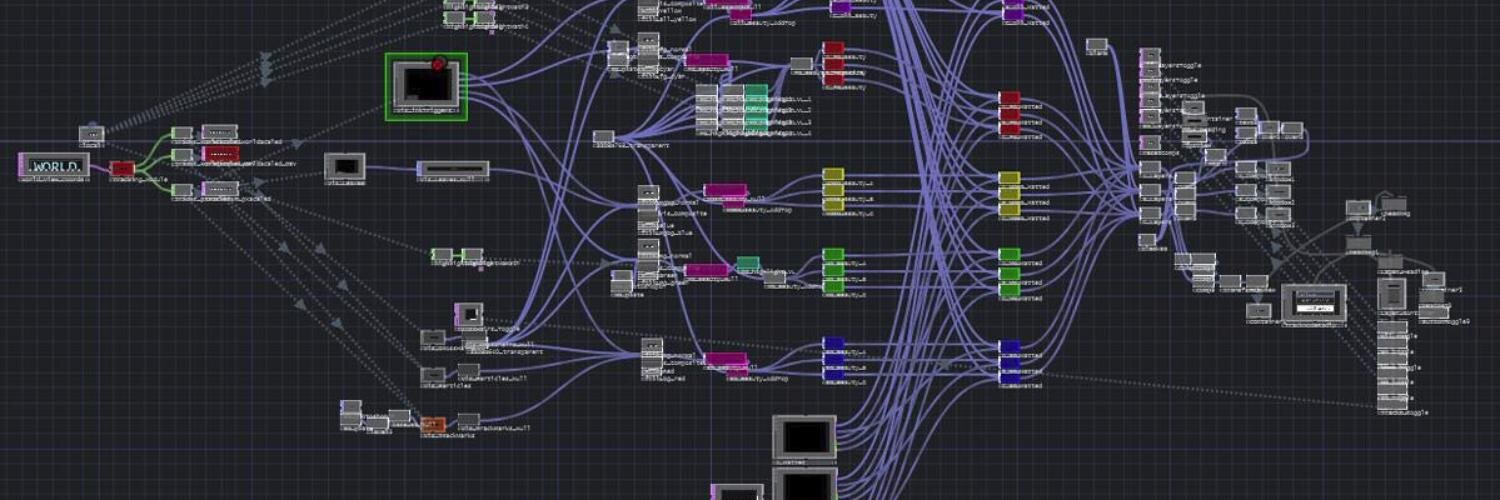Select the bottom yellow node in the right colored column
This screenshot has height=500, width=1500.
pos(1010,209)
